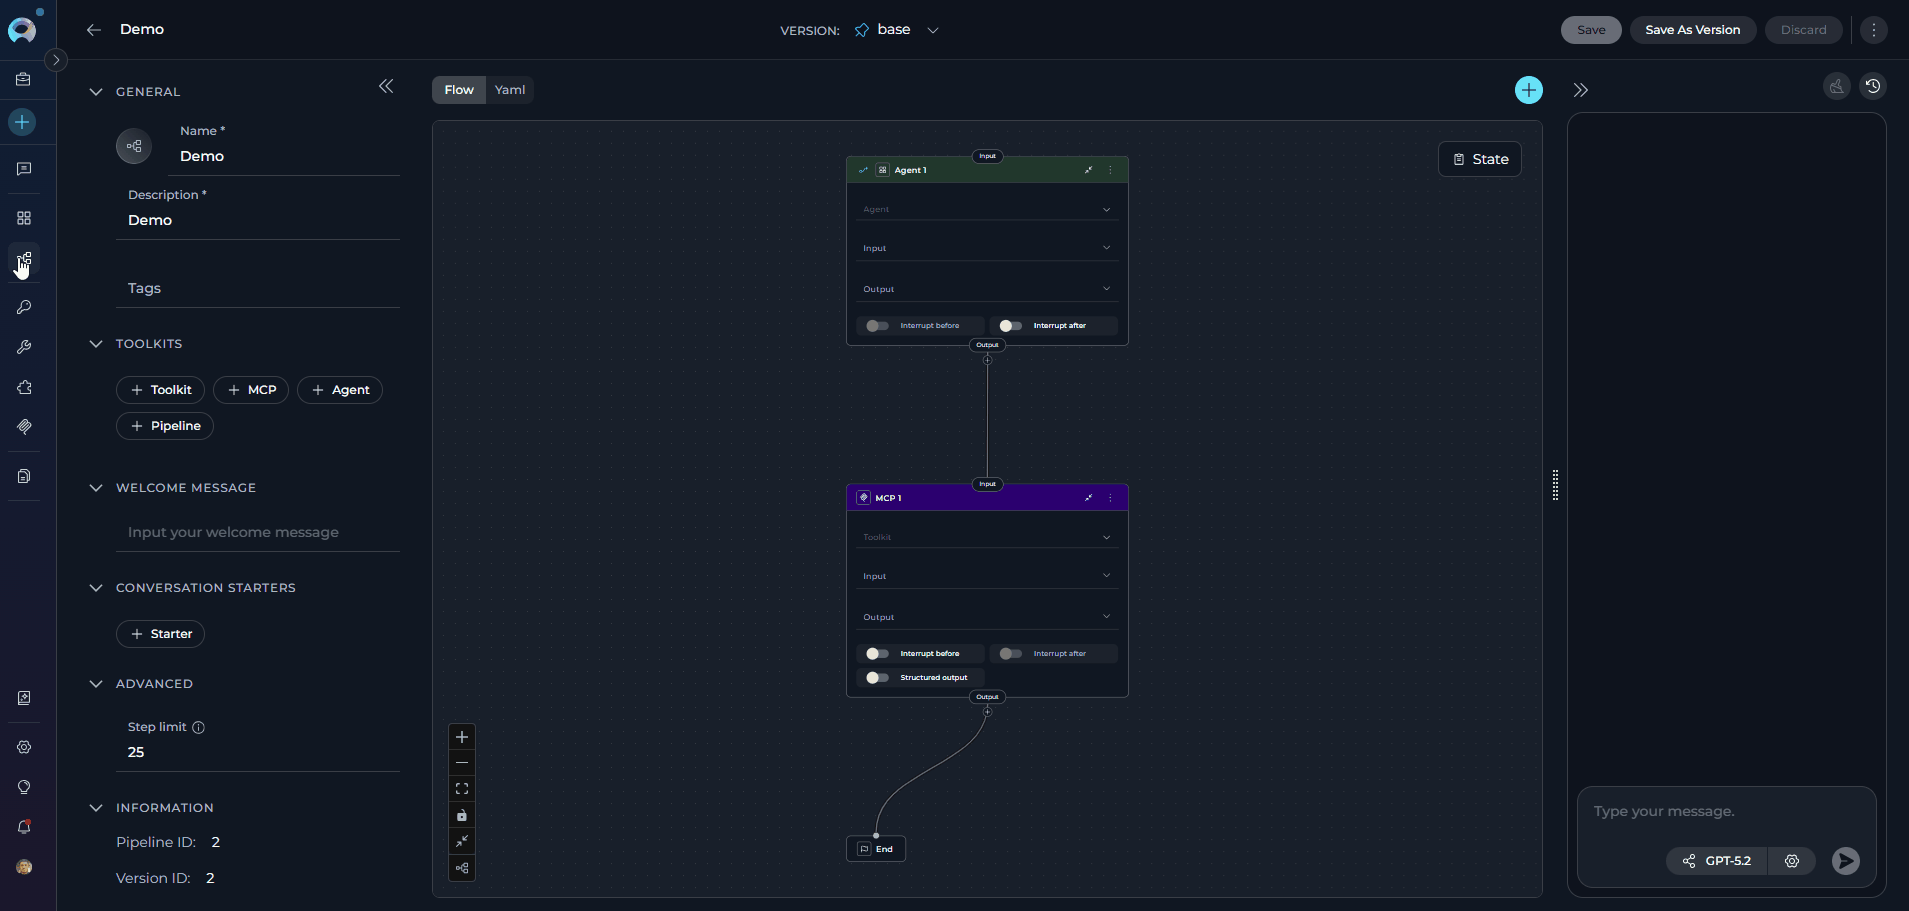Open the Toolkit dropdown in MCP 1
Image resolution: width=1909 pixels, height=911 pixels.
(986, 538)
